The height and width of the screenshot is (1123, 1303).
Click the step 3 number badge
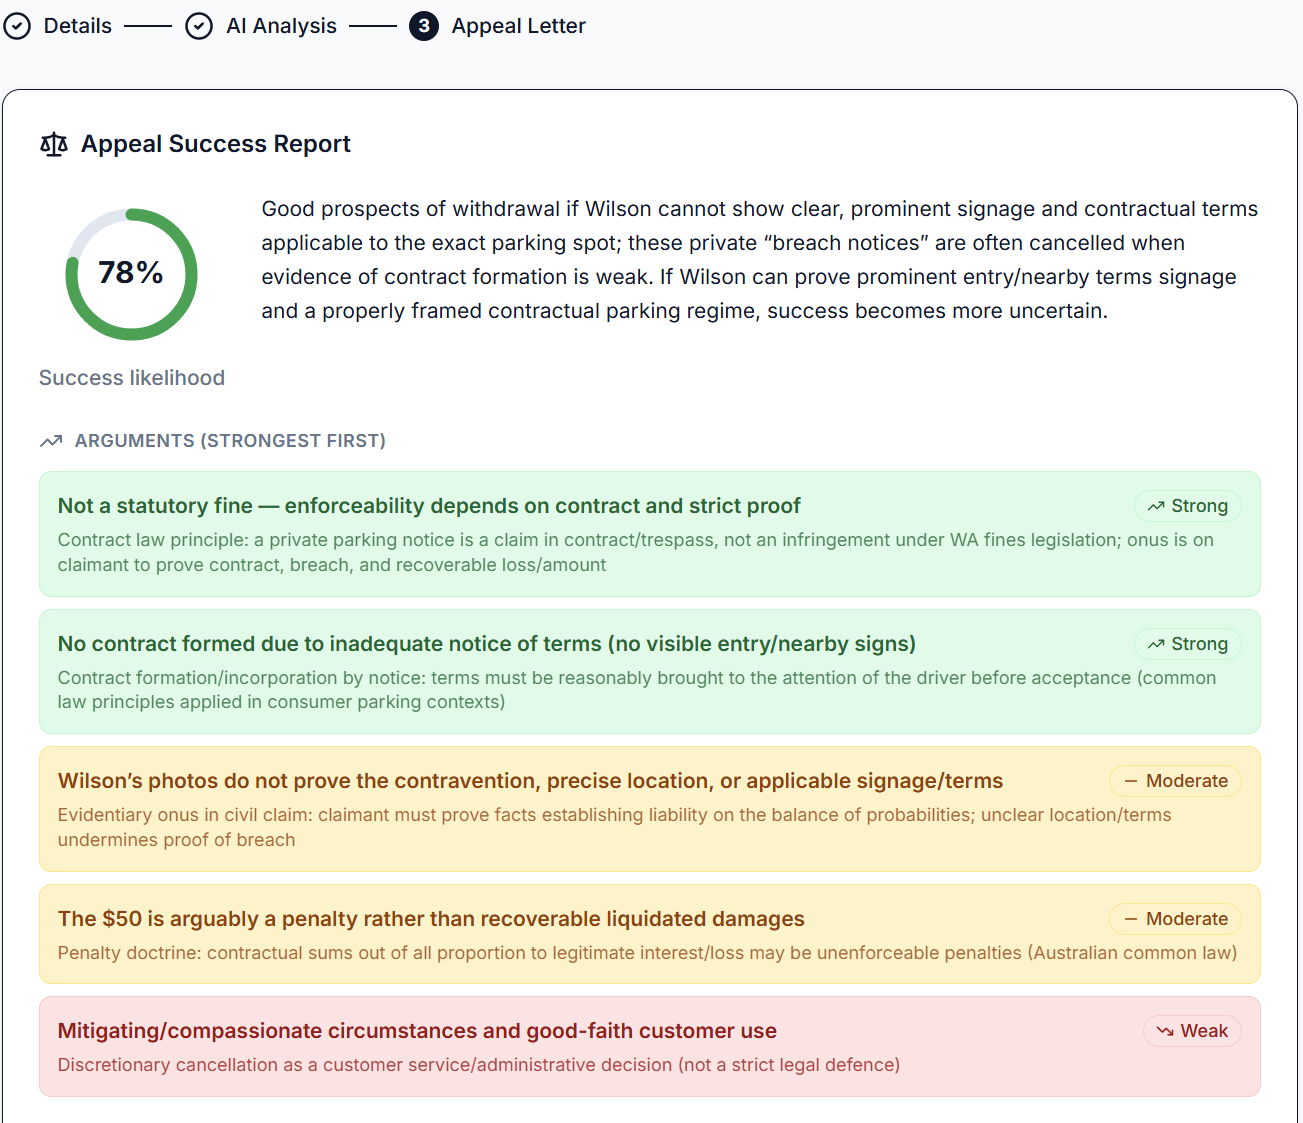(x=424, y=26)
